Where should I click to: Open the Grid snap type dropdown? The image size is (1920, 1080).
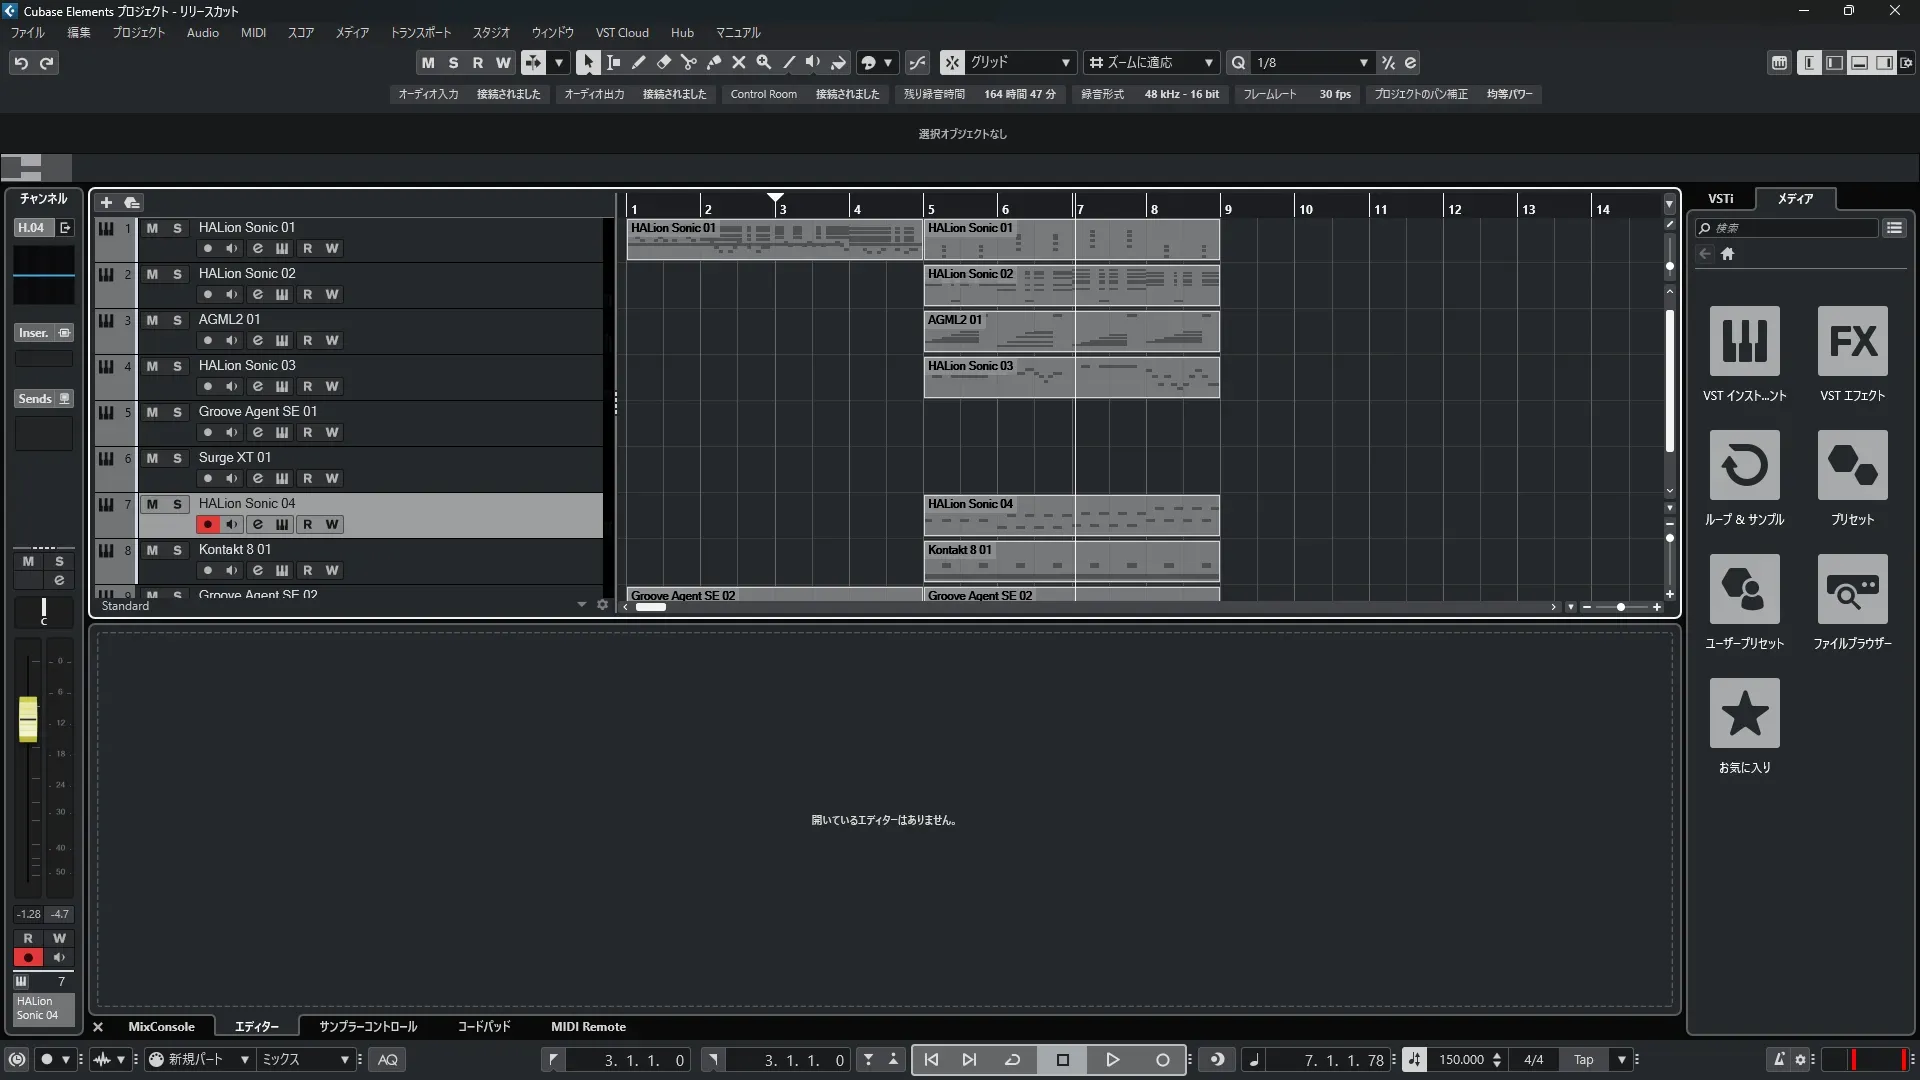pyautogui.click(x=1065, y=62)
